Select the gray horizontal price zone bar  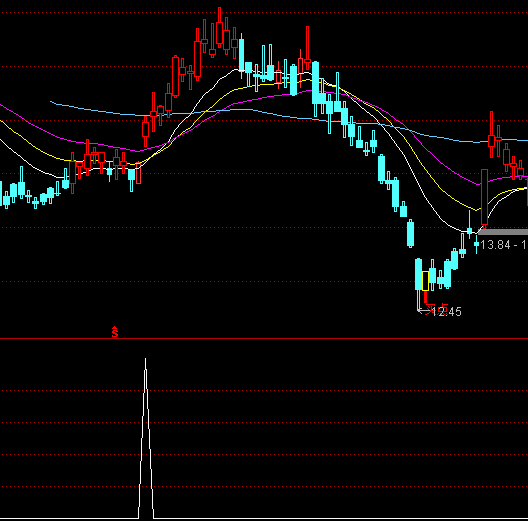[x=503, y=232]
